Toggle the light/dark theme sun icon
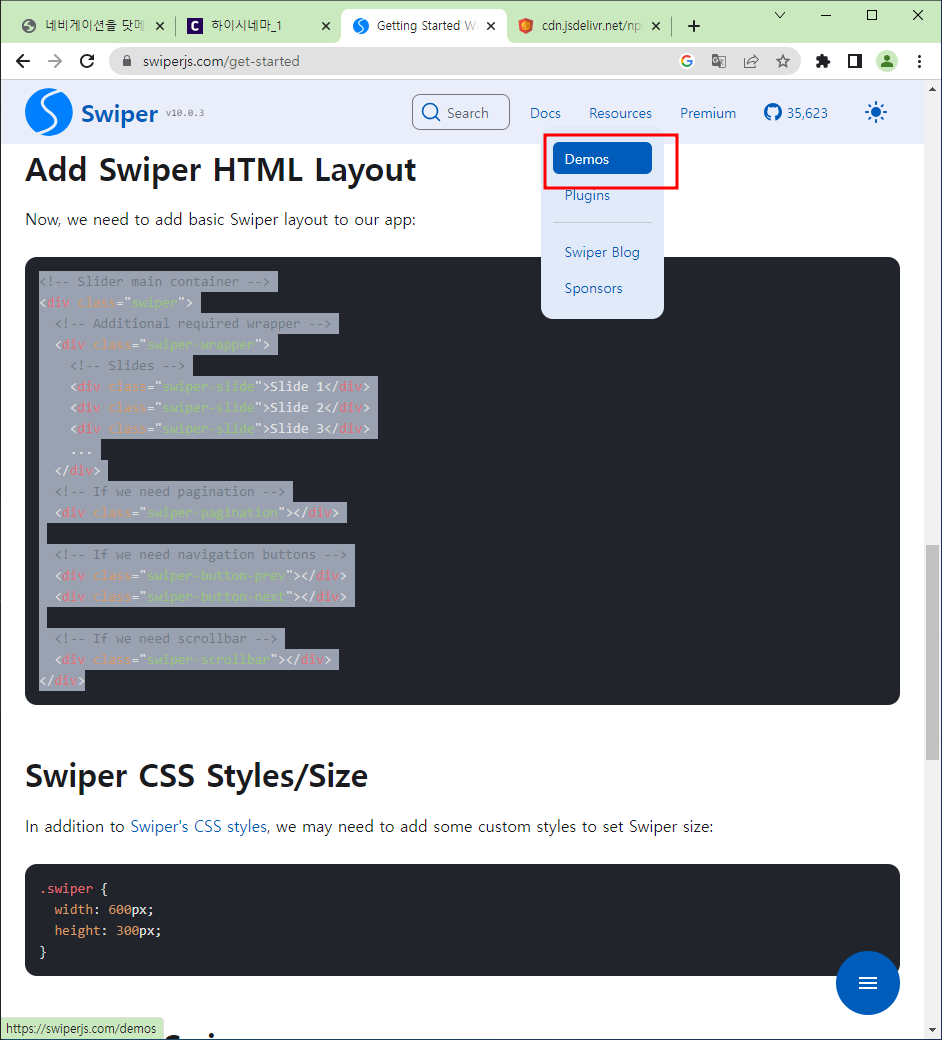This screenshot has width=942, height=1040. (876, 112)
